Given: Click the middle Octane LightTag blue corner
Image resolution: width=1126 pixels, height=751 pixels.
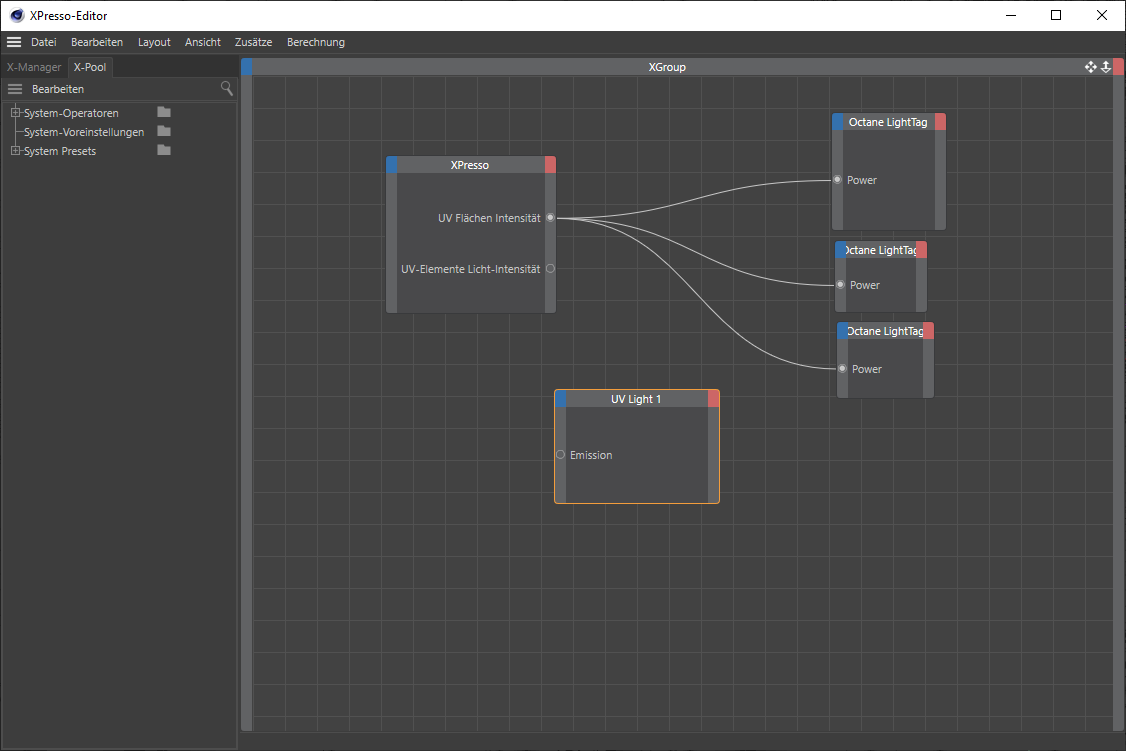Looking at the screenshot, I should pyautogui.click(x=840, y=250).
